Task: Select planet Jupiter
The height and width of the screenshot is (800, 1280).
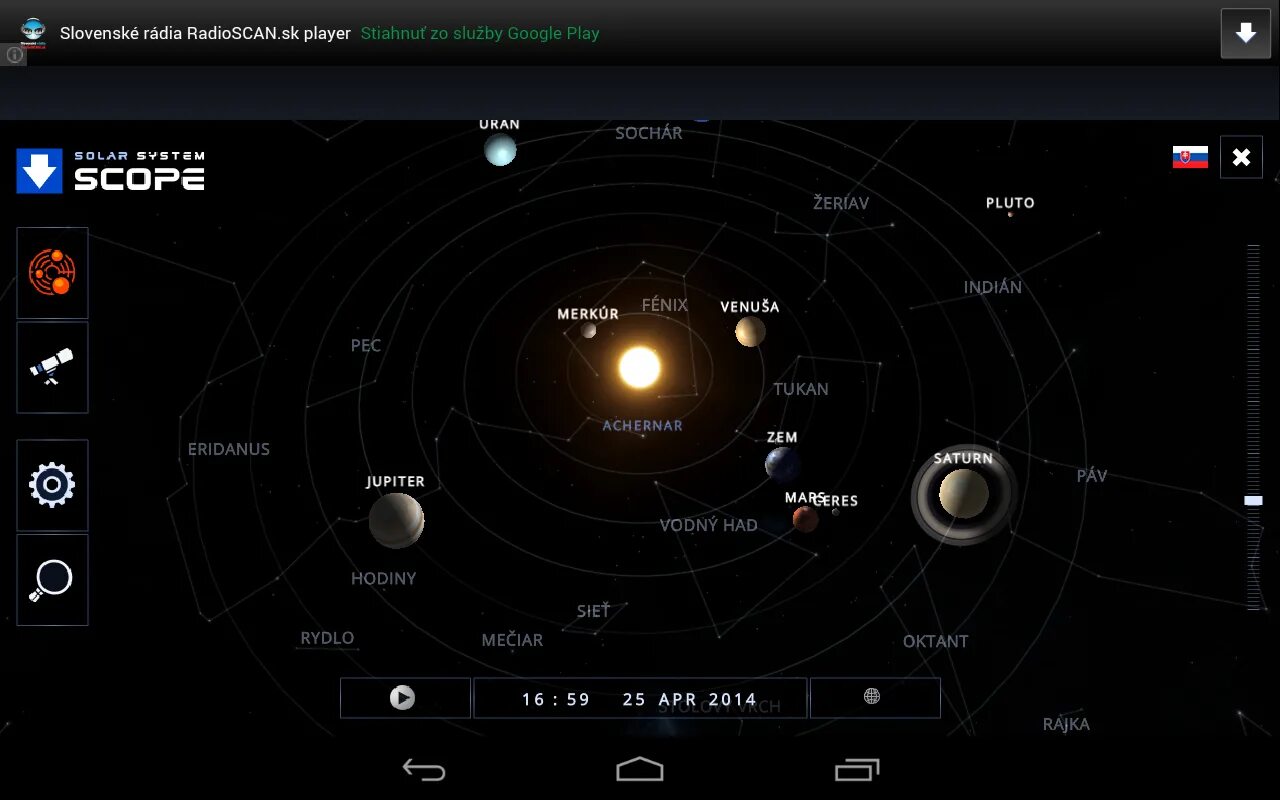Action: tap(397, 520)
